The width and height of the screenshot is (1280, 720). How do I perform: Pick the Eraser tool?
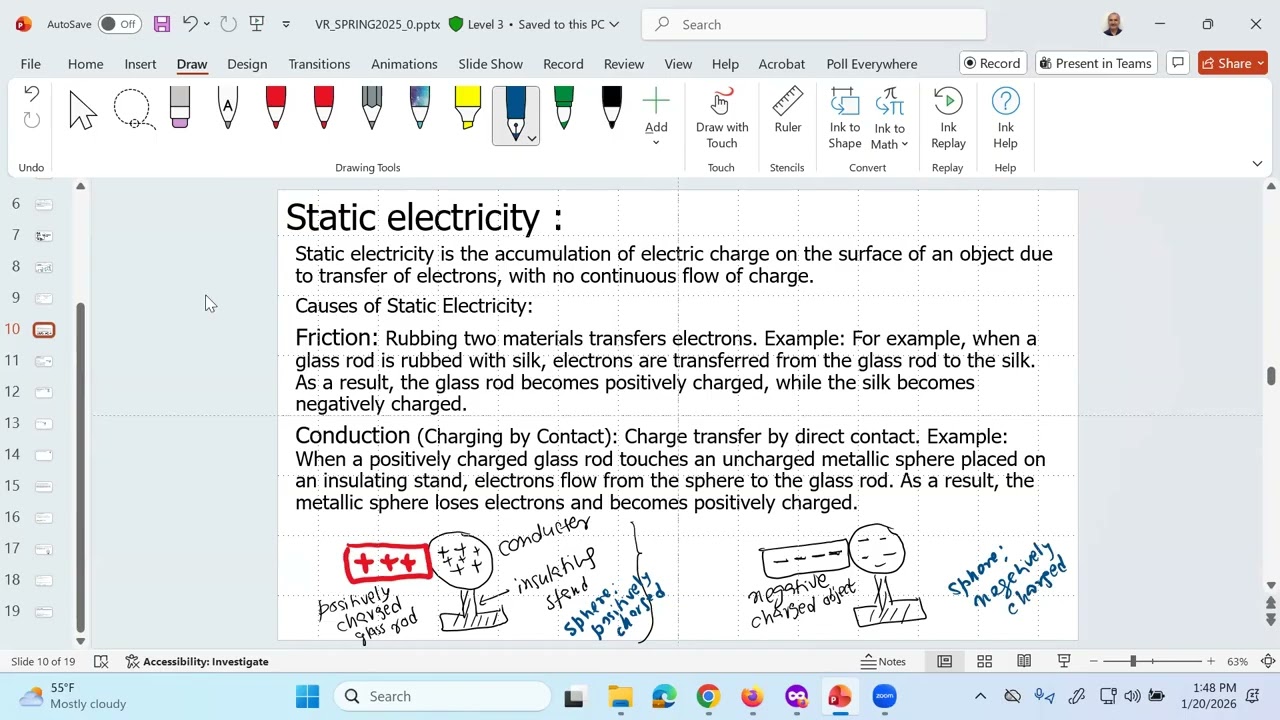pos(180,108)
